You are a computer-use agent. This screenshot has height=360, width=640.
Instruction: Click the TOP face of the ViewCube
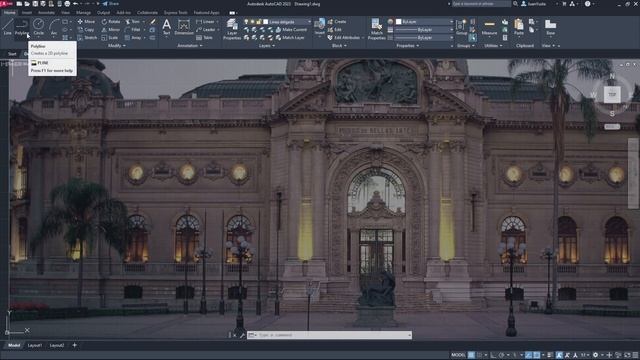[612, 94]
